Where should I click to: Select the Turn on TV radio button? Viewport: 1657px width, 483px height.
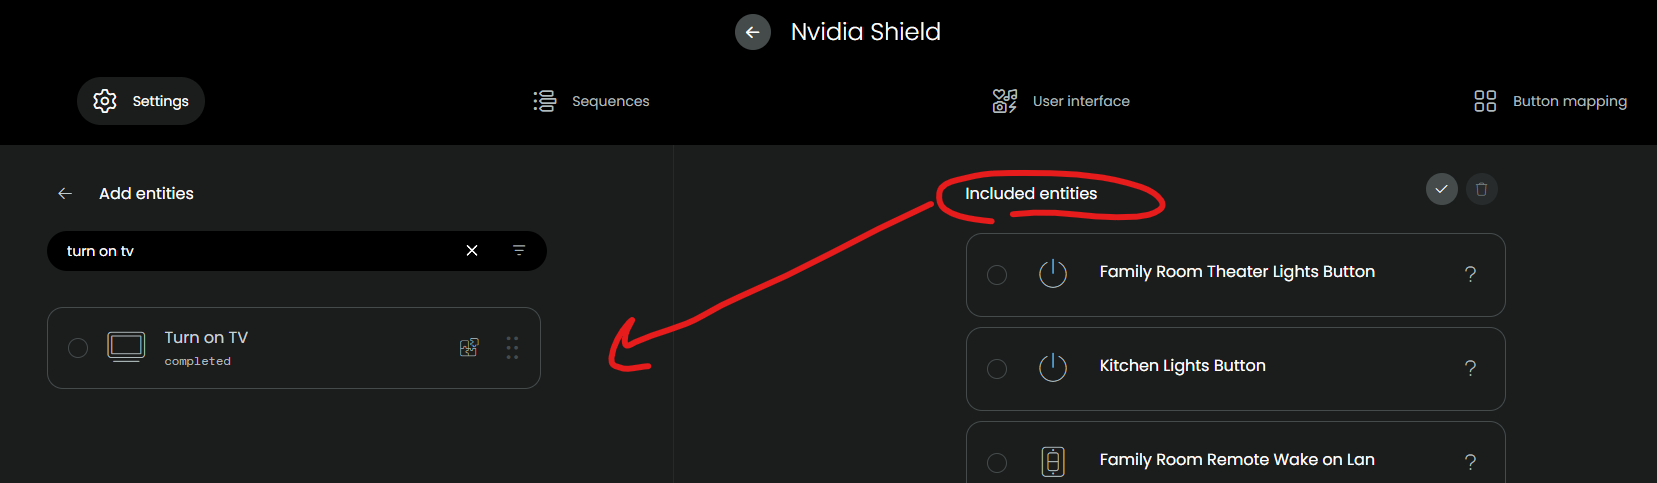click(x=78, y=348)
